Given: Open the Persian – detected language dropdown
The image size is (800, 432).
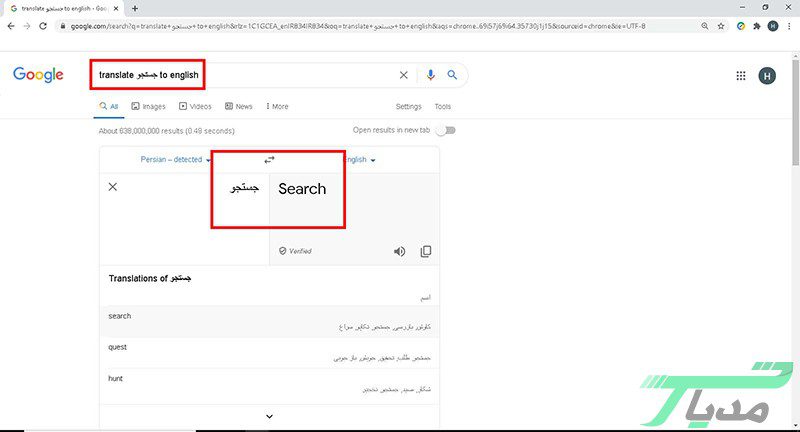Looking at the screenshot, I should tap(176, 160).
